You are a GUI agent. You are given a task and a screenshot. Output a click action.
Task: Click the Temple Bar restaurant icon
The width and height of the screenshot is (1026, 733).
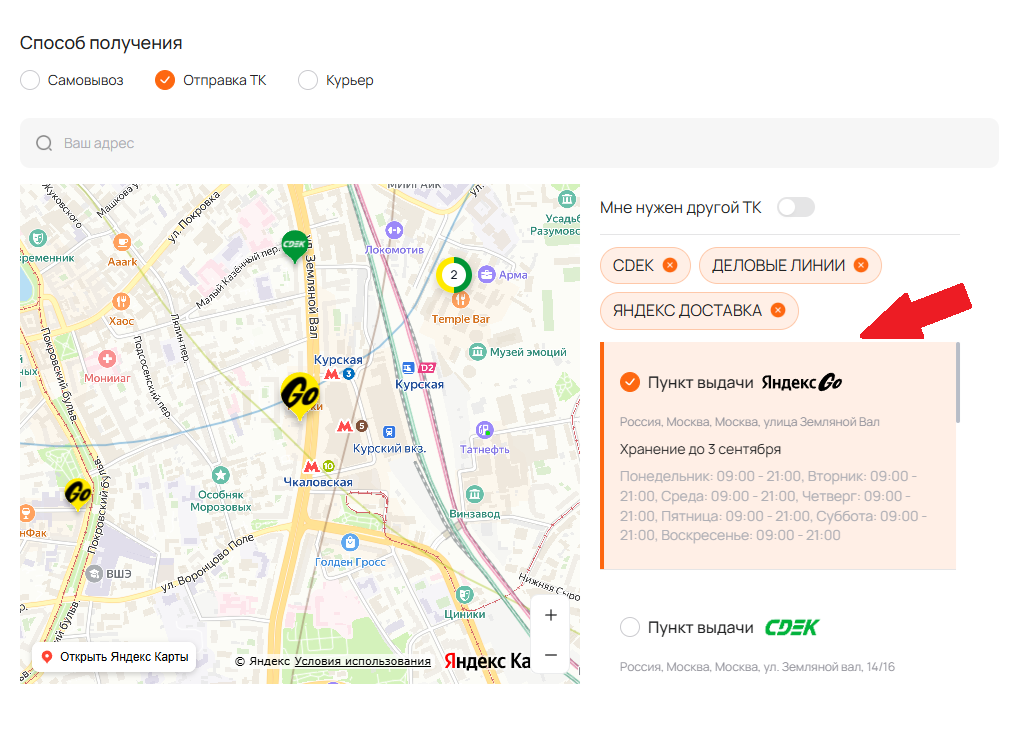pos(461,300)
